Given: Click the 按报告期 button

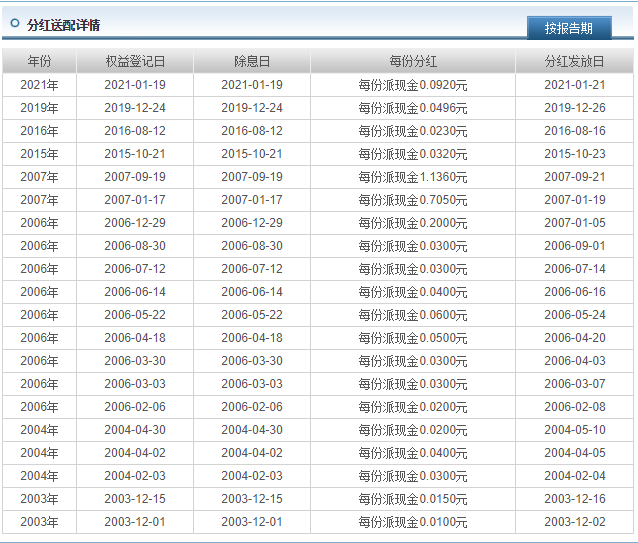Looking at the screenshot, I should (569, 28).
